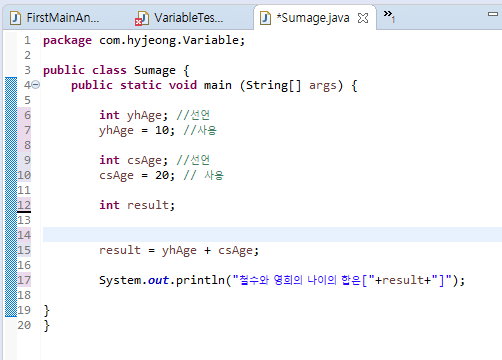Click the '// 사용' comment on line 10
This screenshot has height=360, width=502.
[203, 175]
